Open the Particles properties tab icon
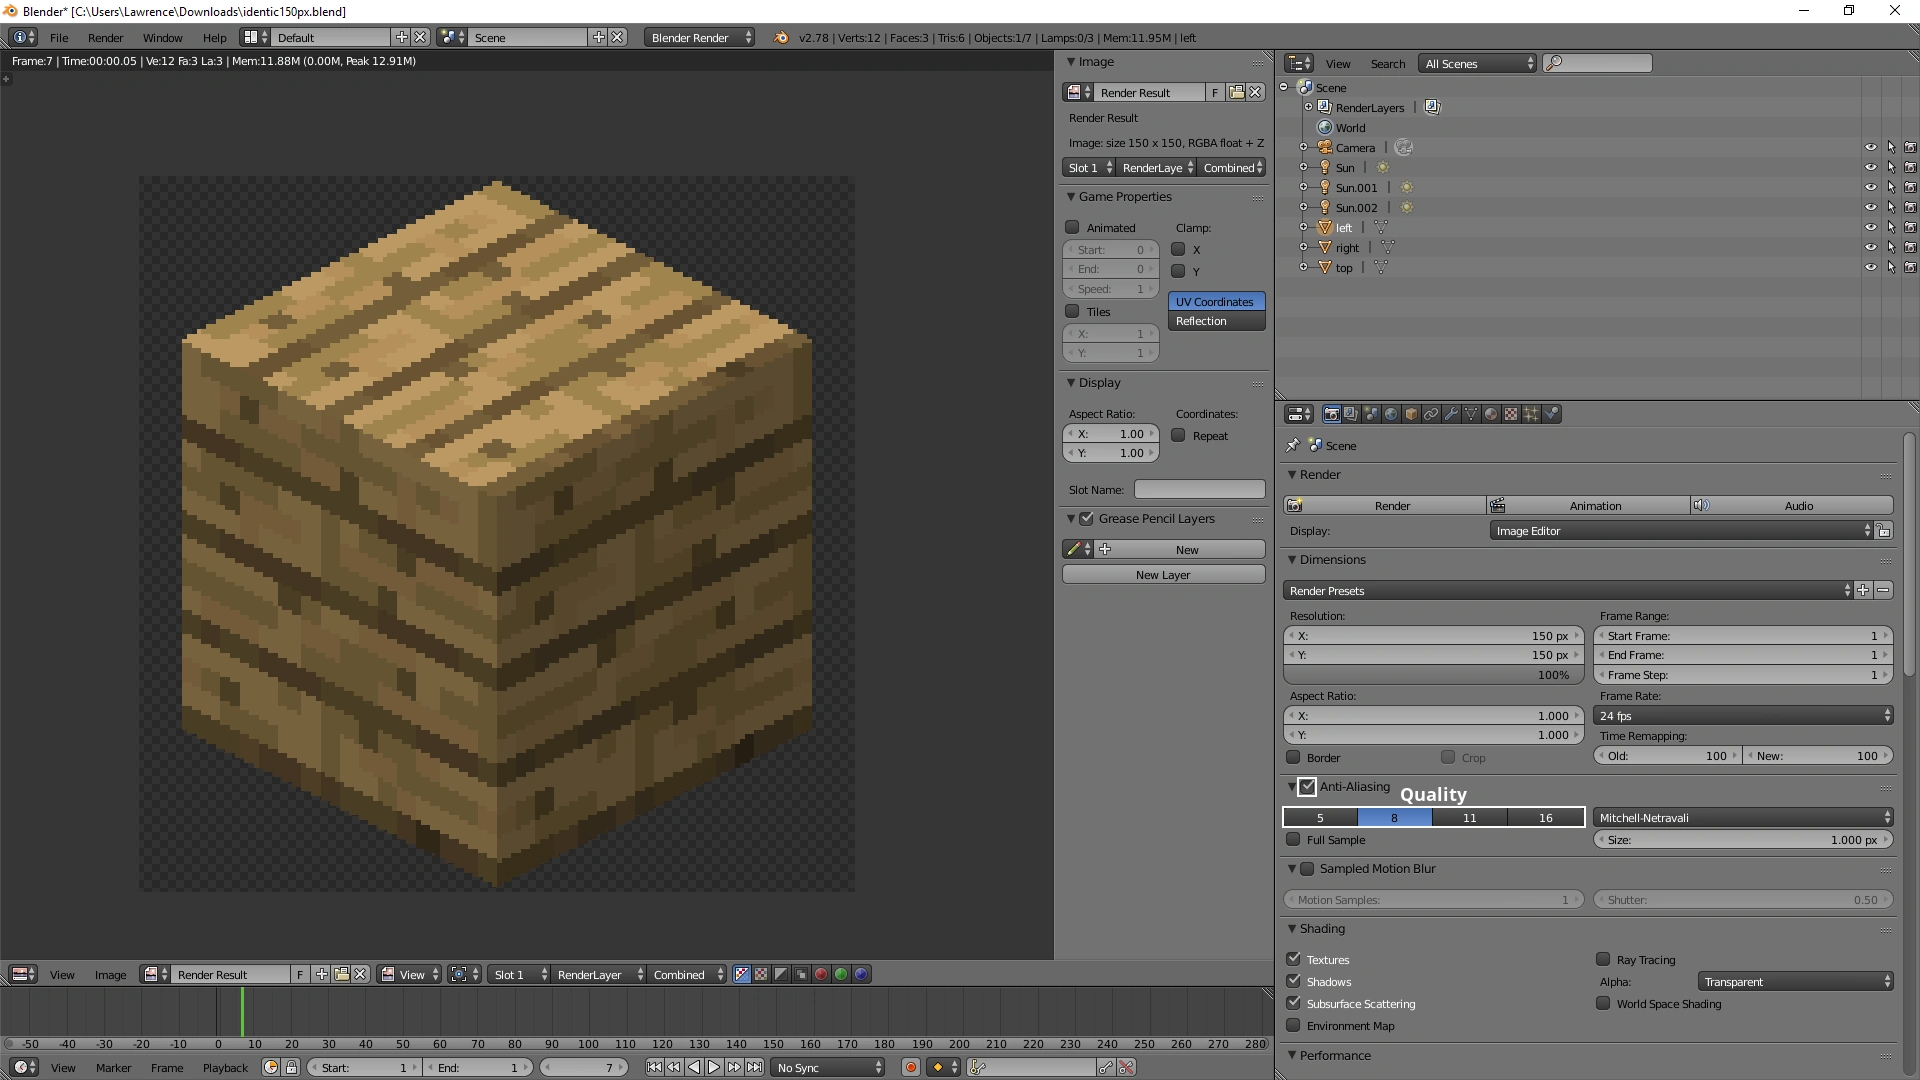 click(x=1531, y=414)
